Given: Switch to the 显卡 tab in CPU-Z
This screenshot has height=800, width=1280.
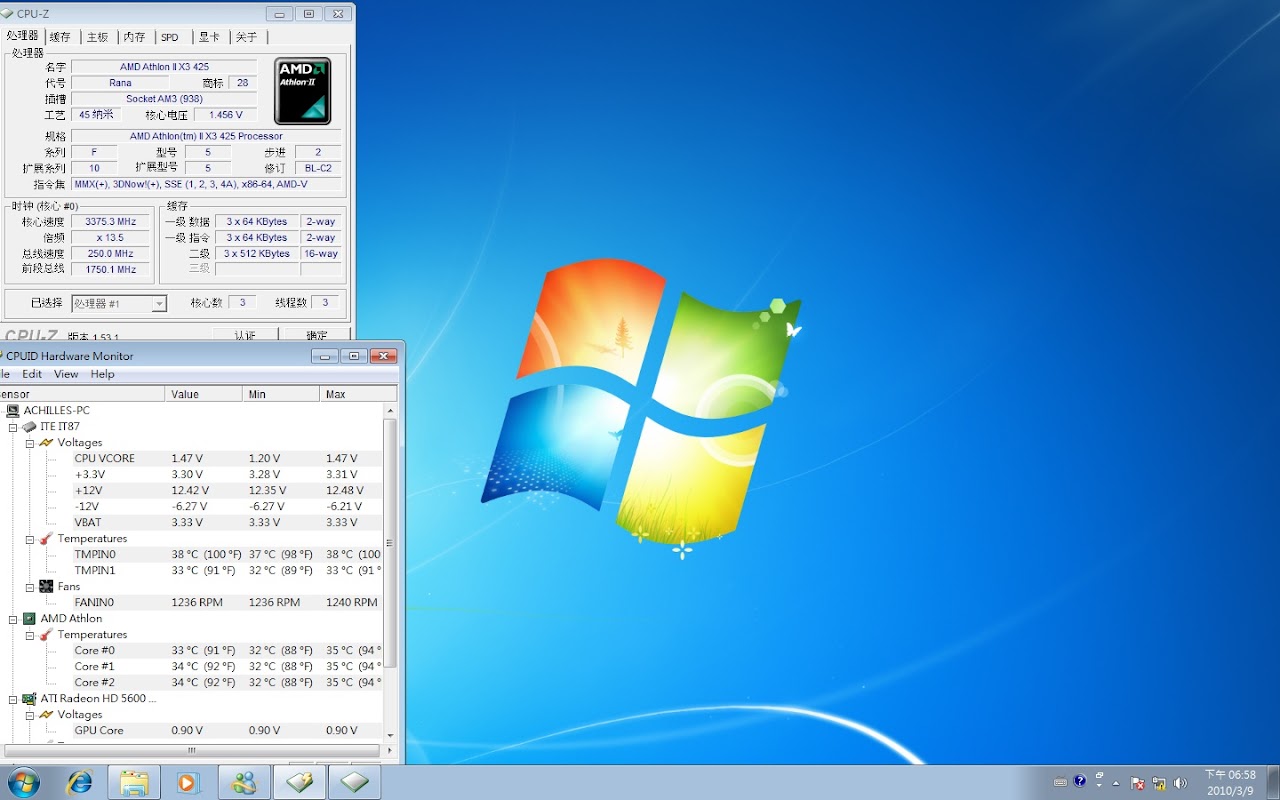Looking at the screenshot, I should 209,37.
